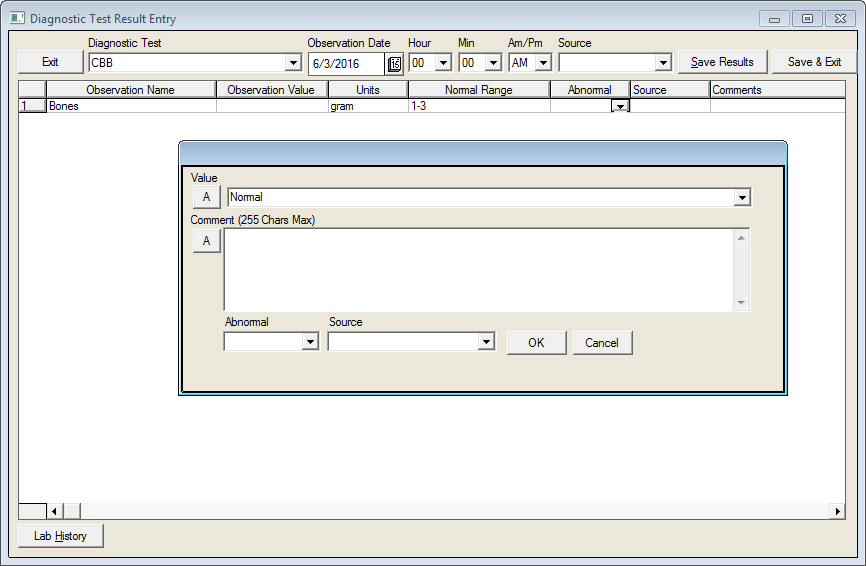Confirm with the OK button
The image size is (866, 566).
click(536, 342)
